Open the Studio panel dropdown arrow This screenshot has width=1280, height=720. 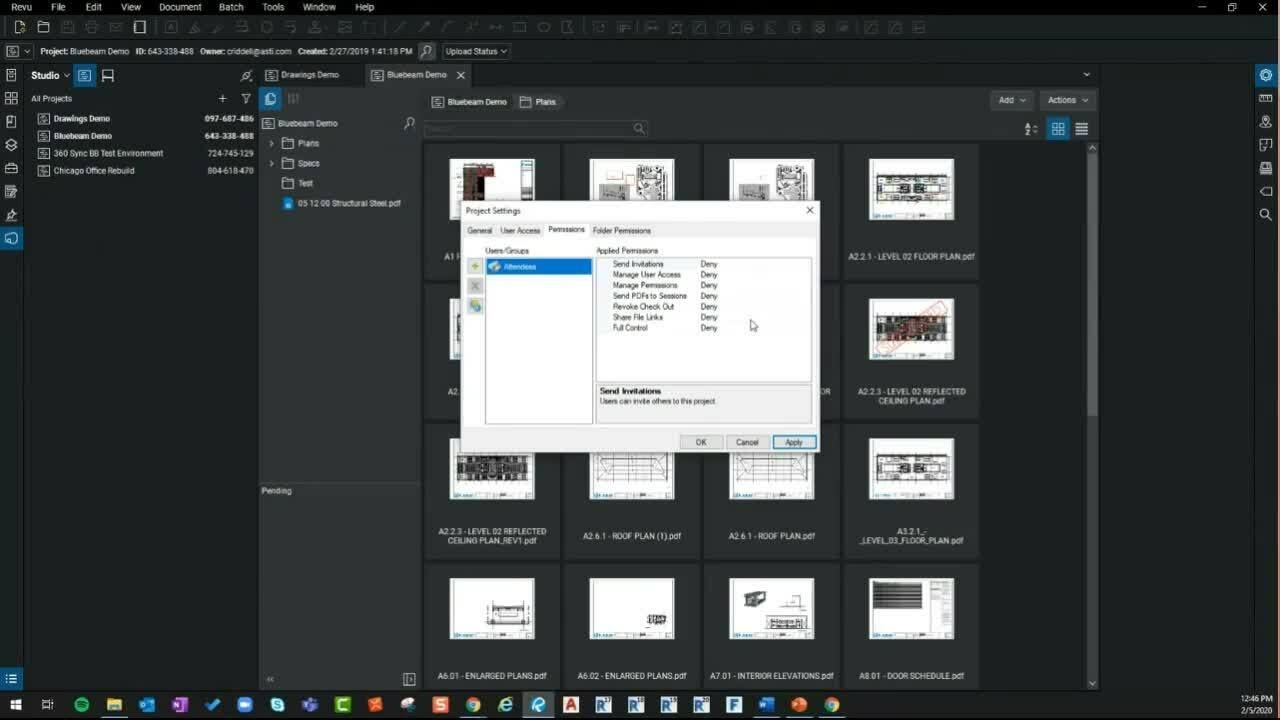[x=66, y=75]
